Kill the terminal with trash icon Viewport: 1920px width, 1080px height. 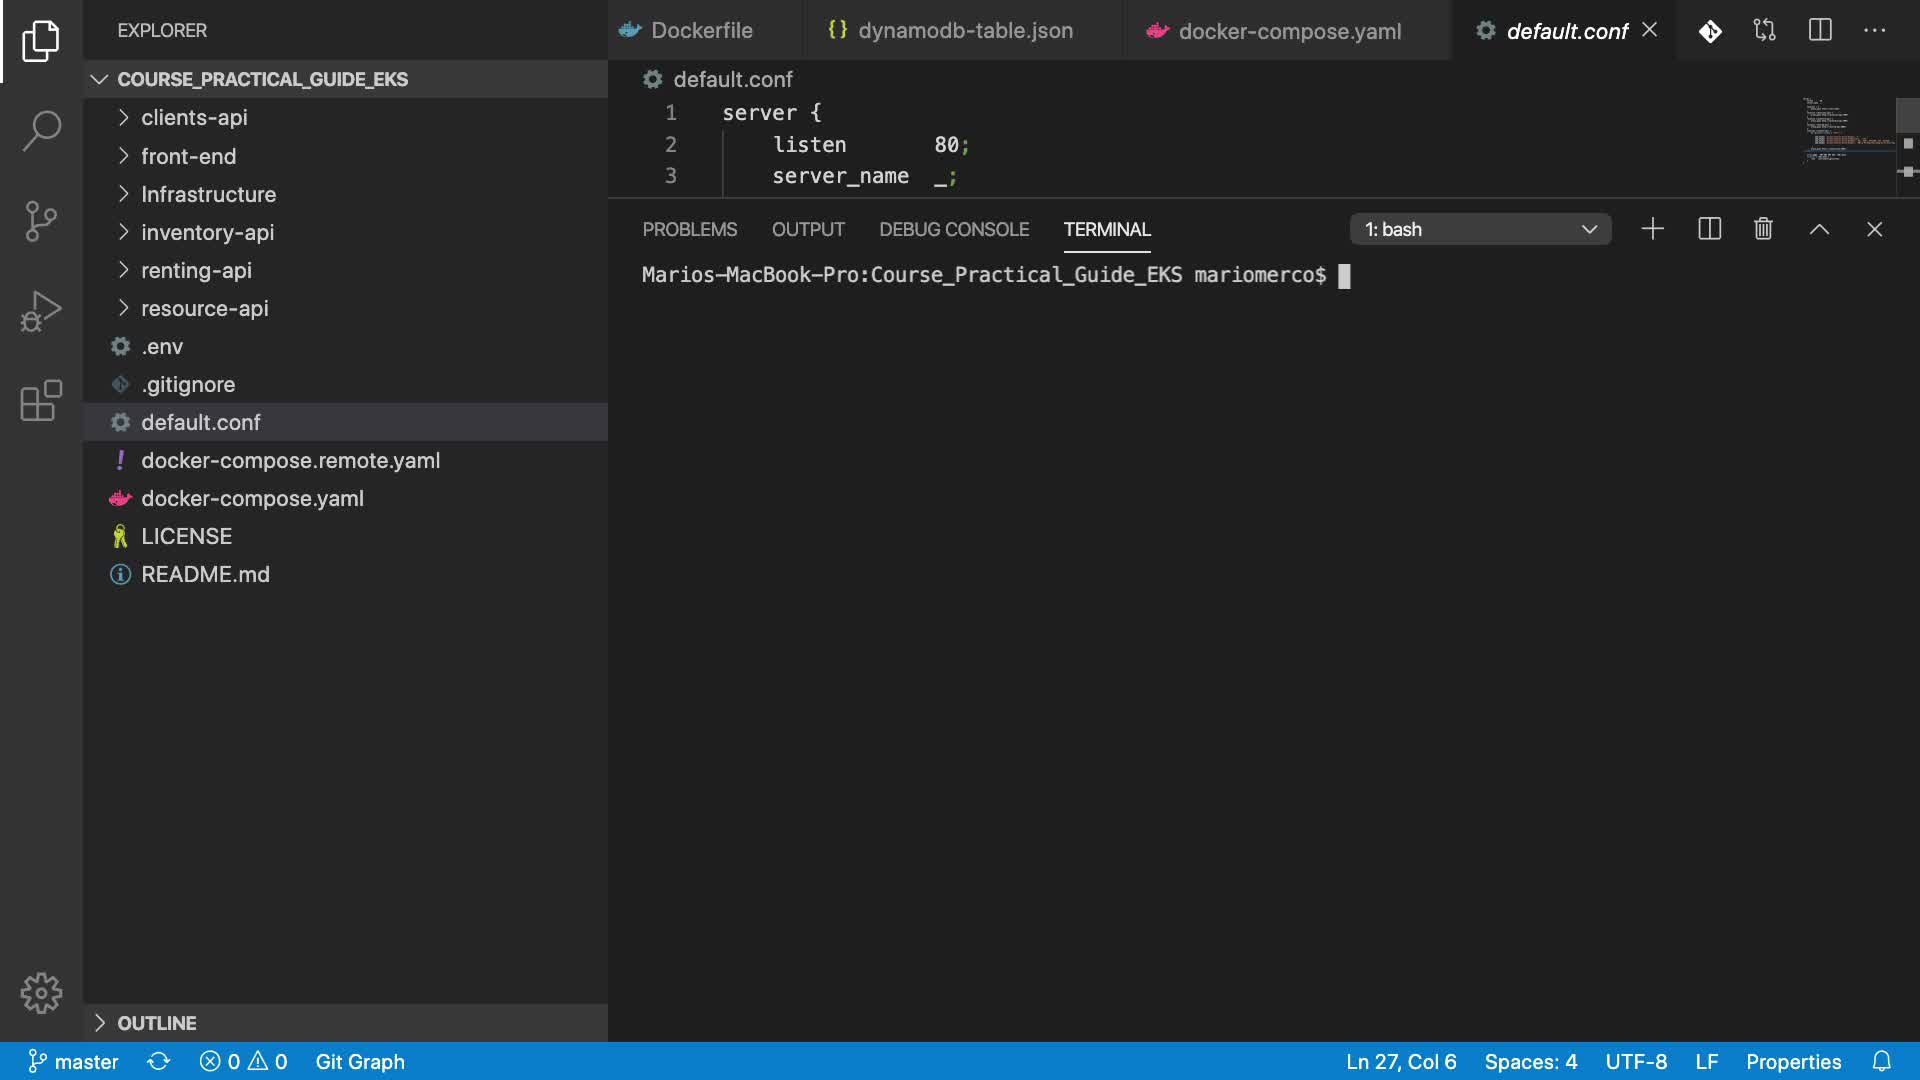[x=1763, y=229]
